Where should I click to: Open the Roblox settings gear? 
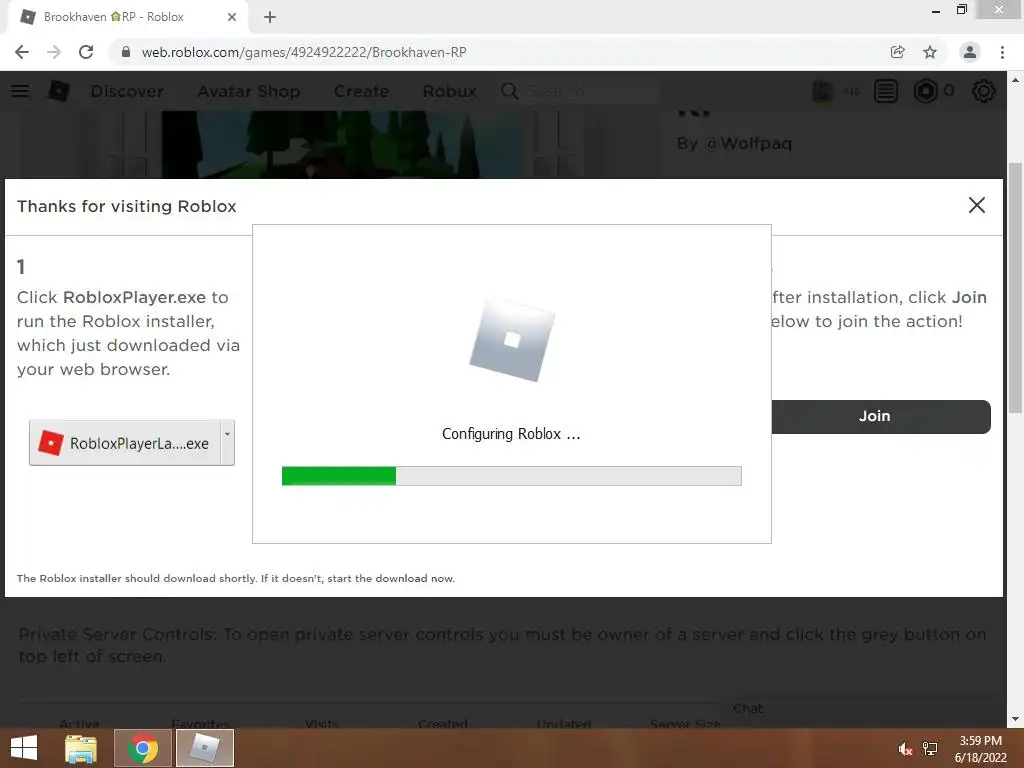(x=984, y=91)
